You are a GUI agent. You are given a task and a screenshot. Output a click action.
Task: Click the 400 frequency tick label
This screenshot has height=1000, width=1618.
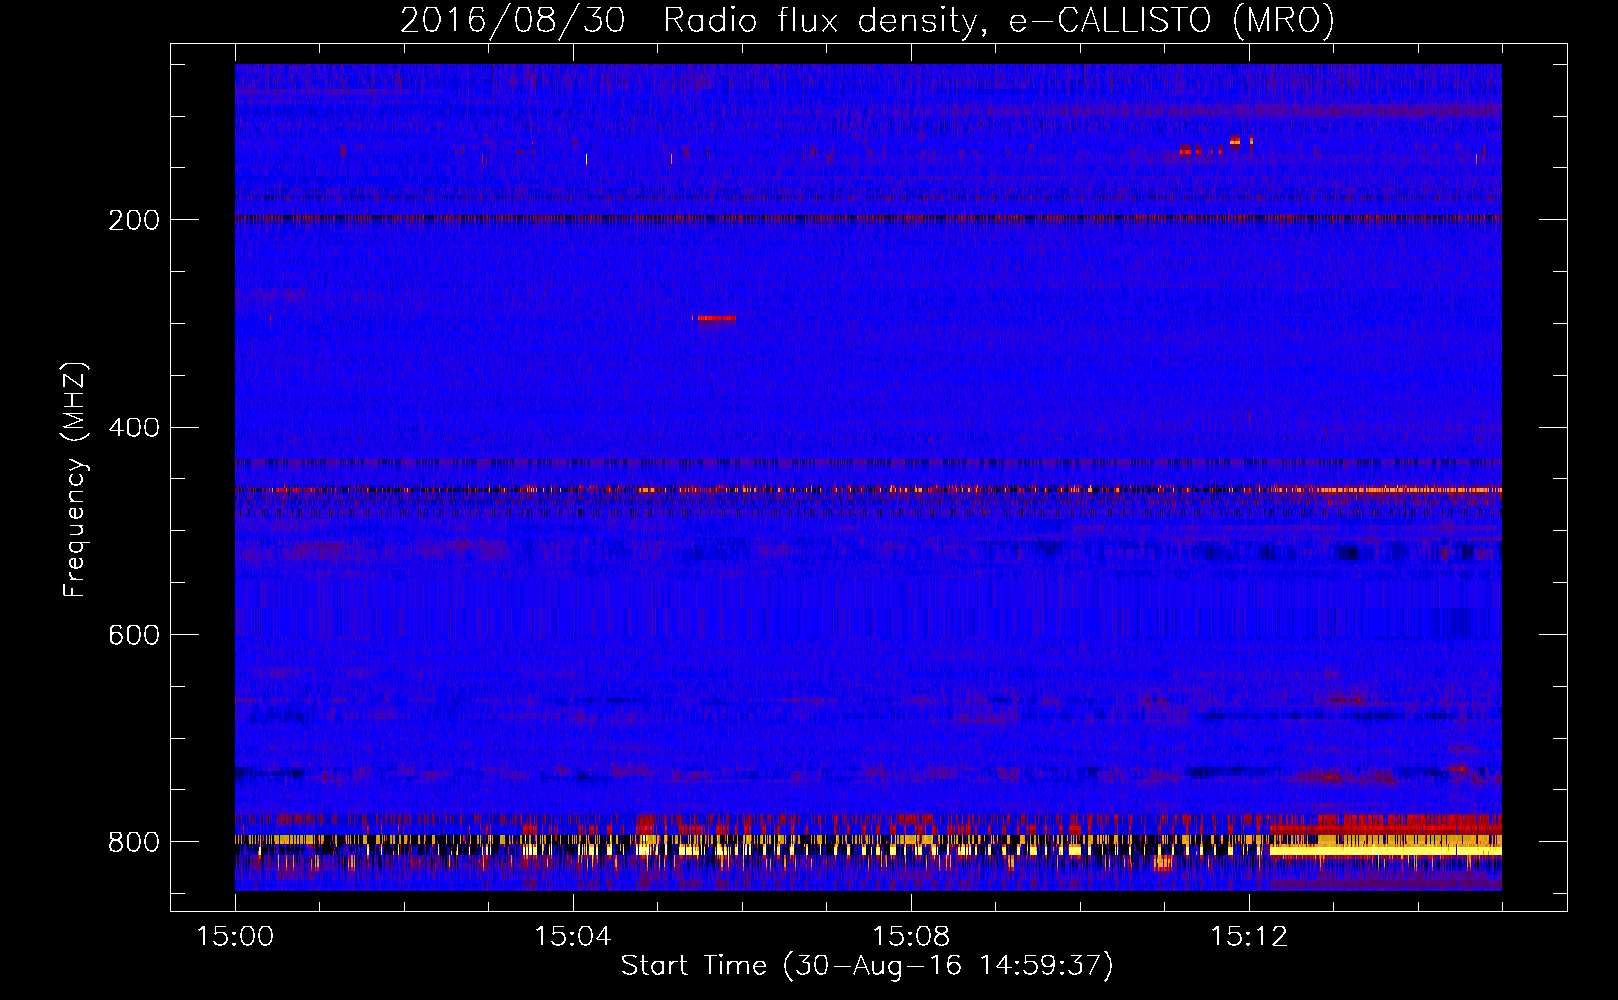point(134,428)
